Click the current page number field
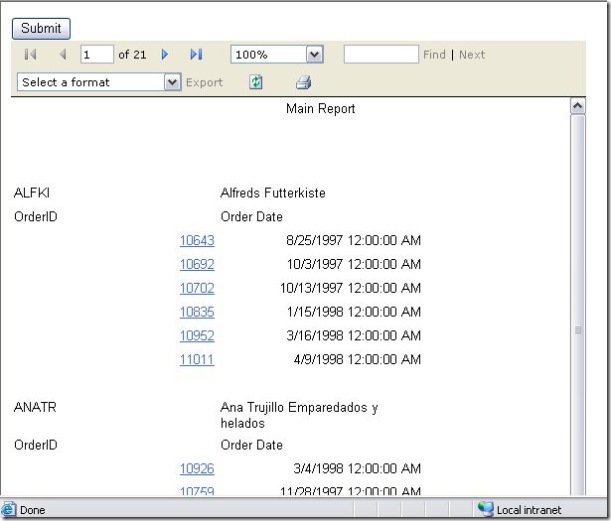 coord(97,54)
